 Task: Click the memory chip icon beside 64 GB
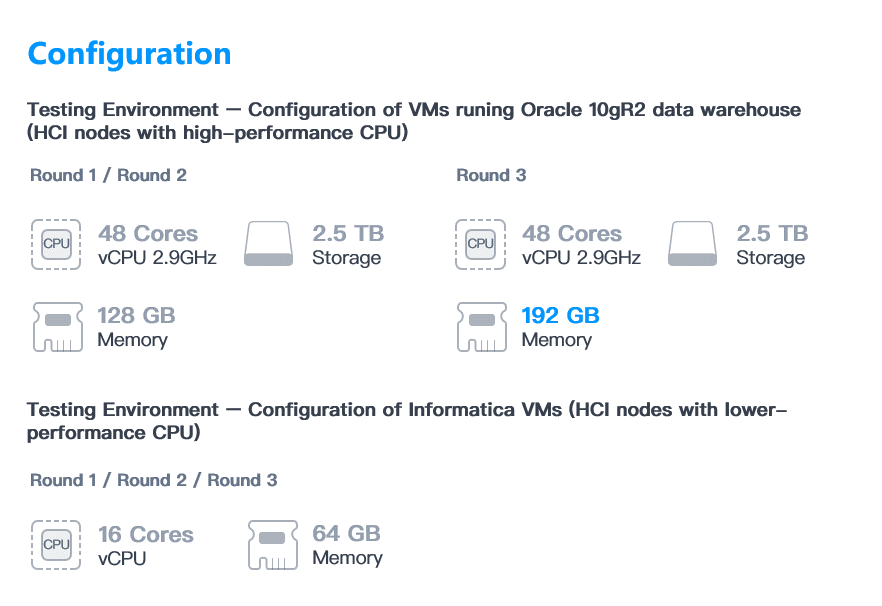[x=273, y=545]
